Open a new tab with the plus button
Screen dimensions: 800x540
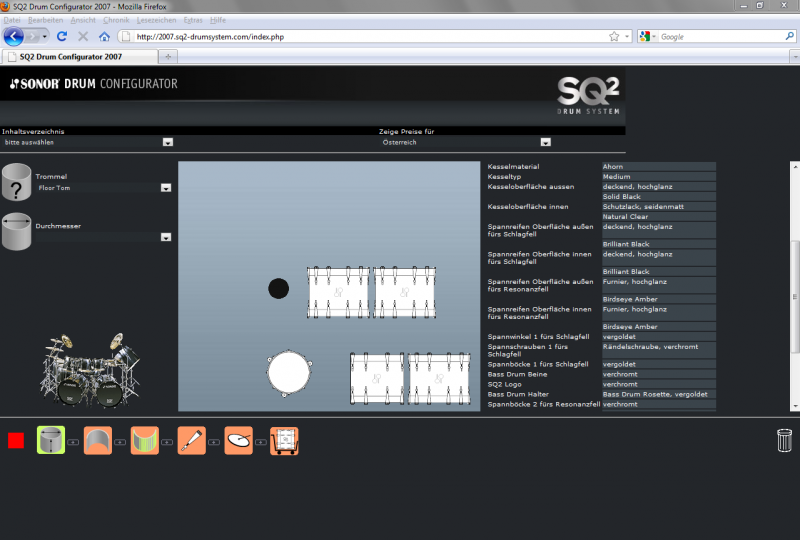pyautogui.click(x=168, y=57)
